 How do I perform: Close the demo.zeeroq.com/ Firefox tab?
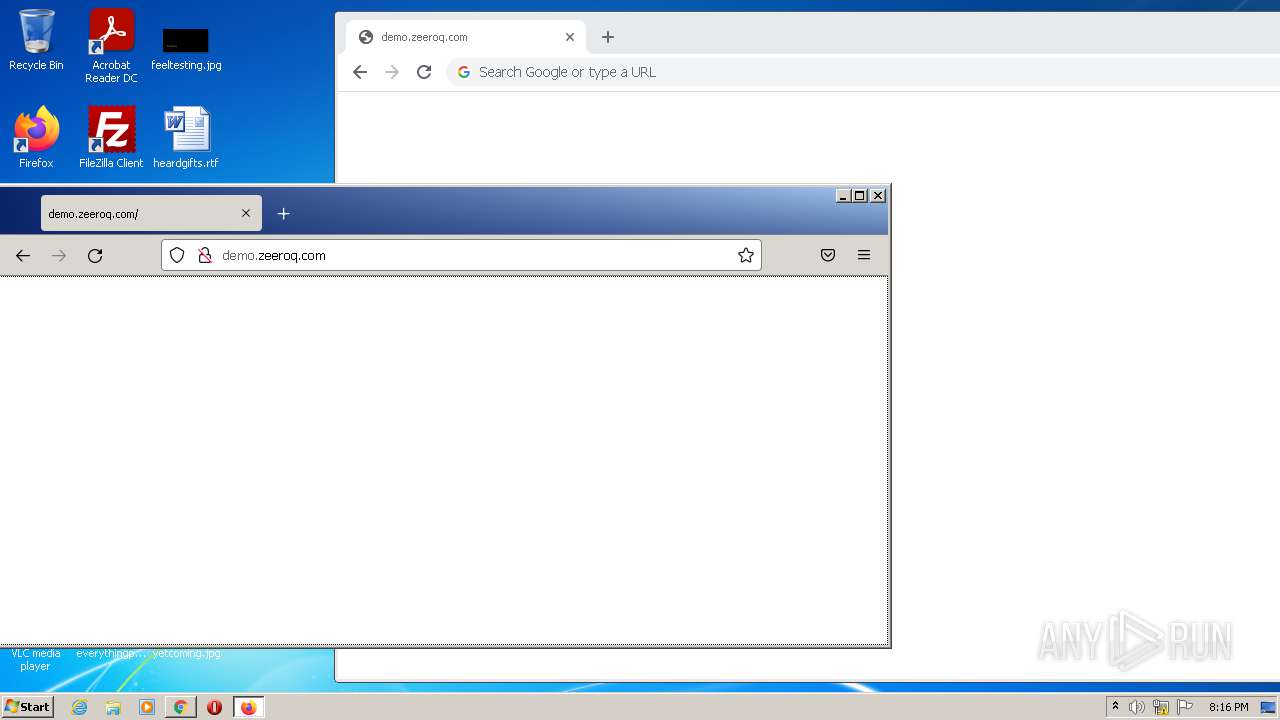coord(246,213)
